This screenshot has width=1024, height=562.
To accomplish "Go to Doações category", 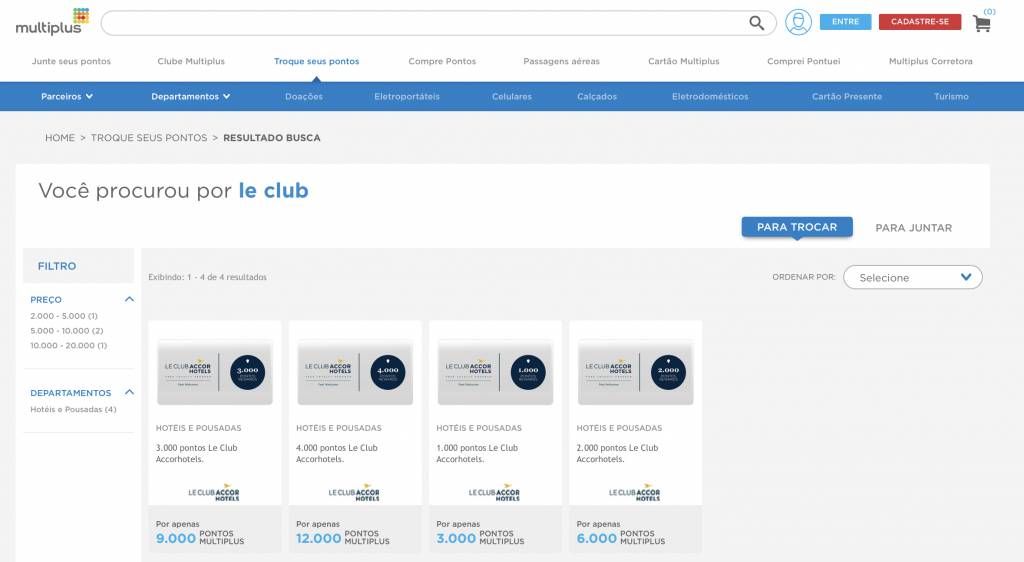I will (x=304, y=97).
